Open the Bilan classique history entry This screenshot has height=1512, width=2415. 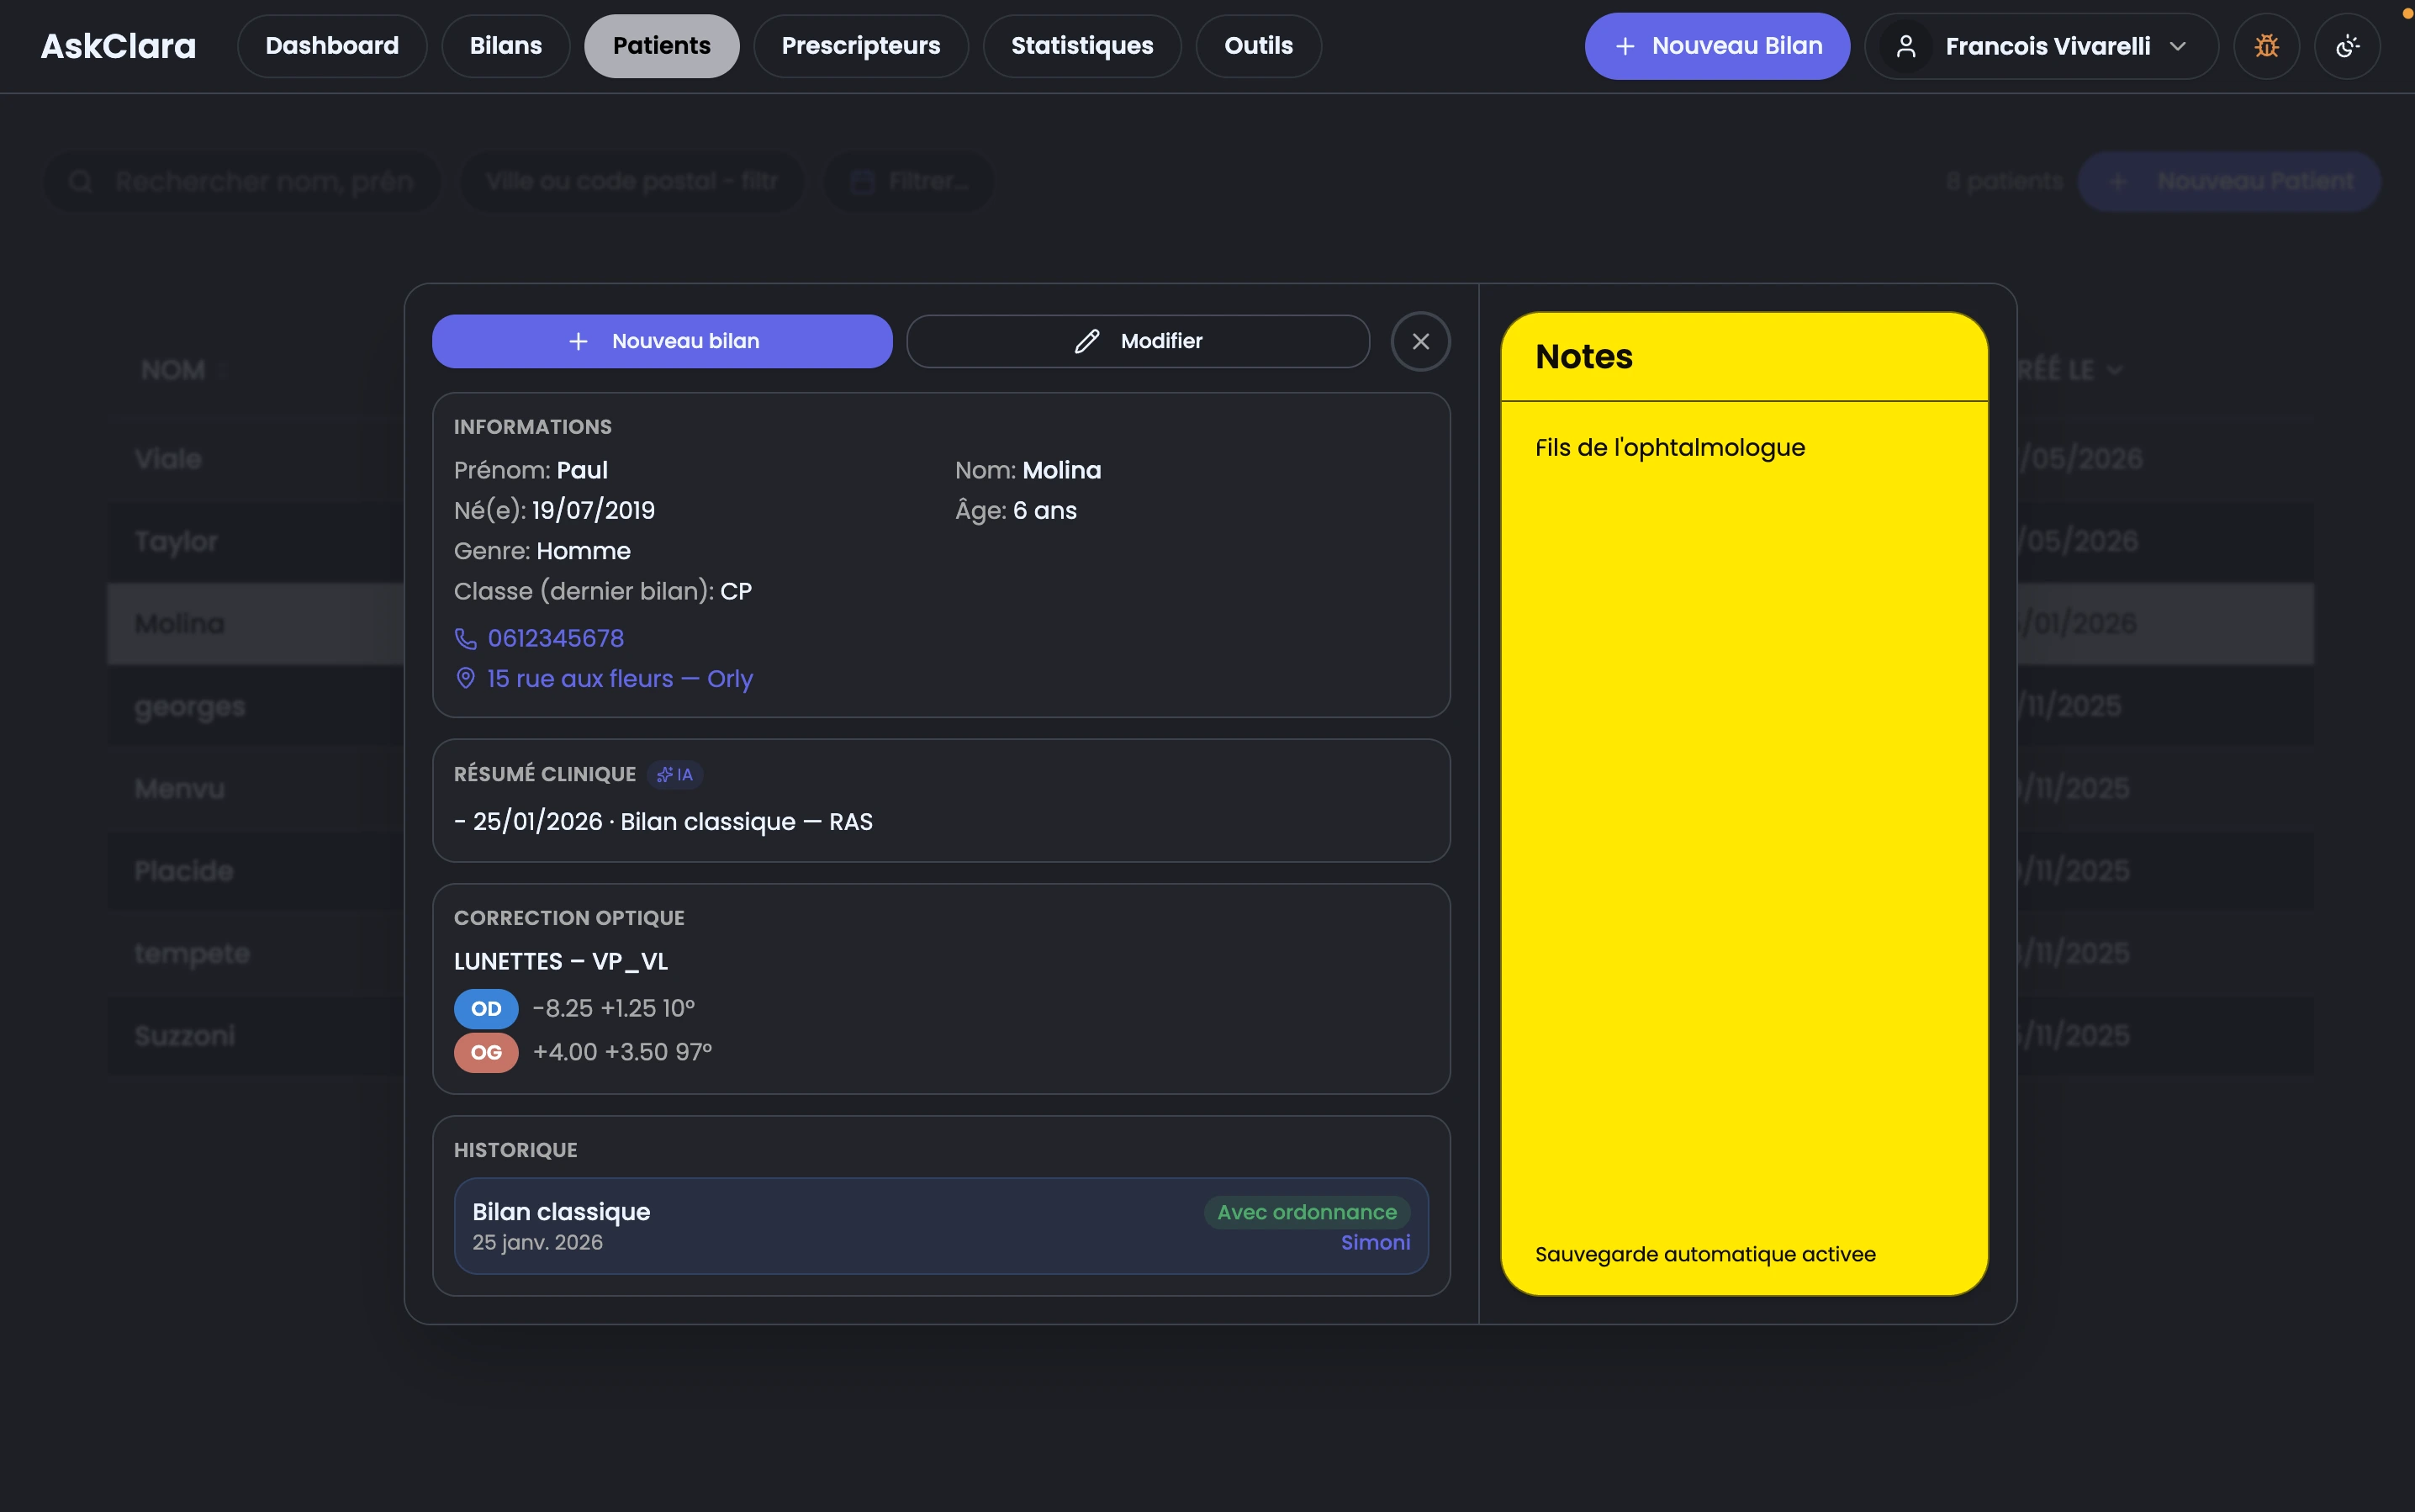[x=941, y=1226]
